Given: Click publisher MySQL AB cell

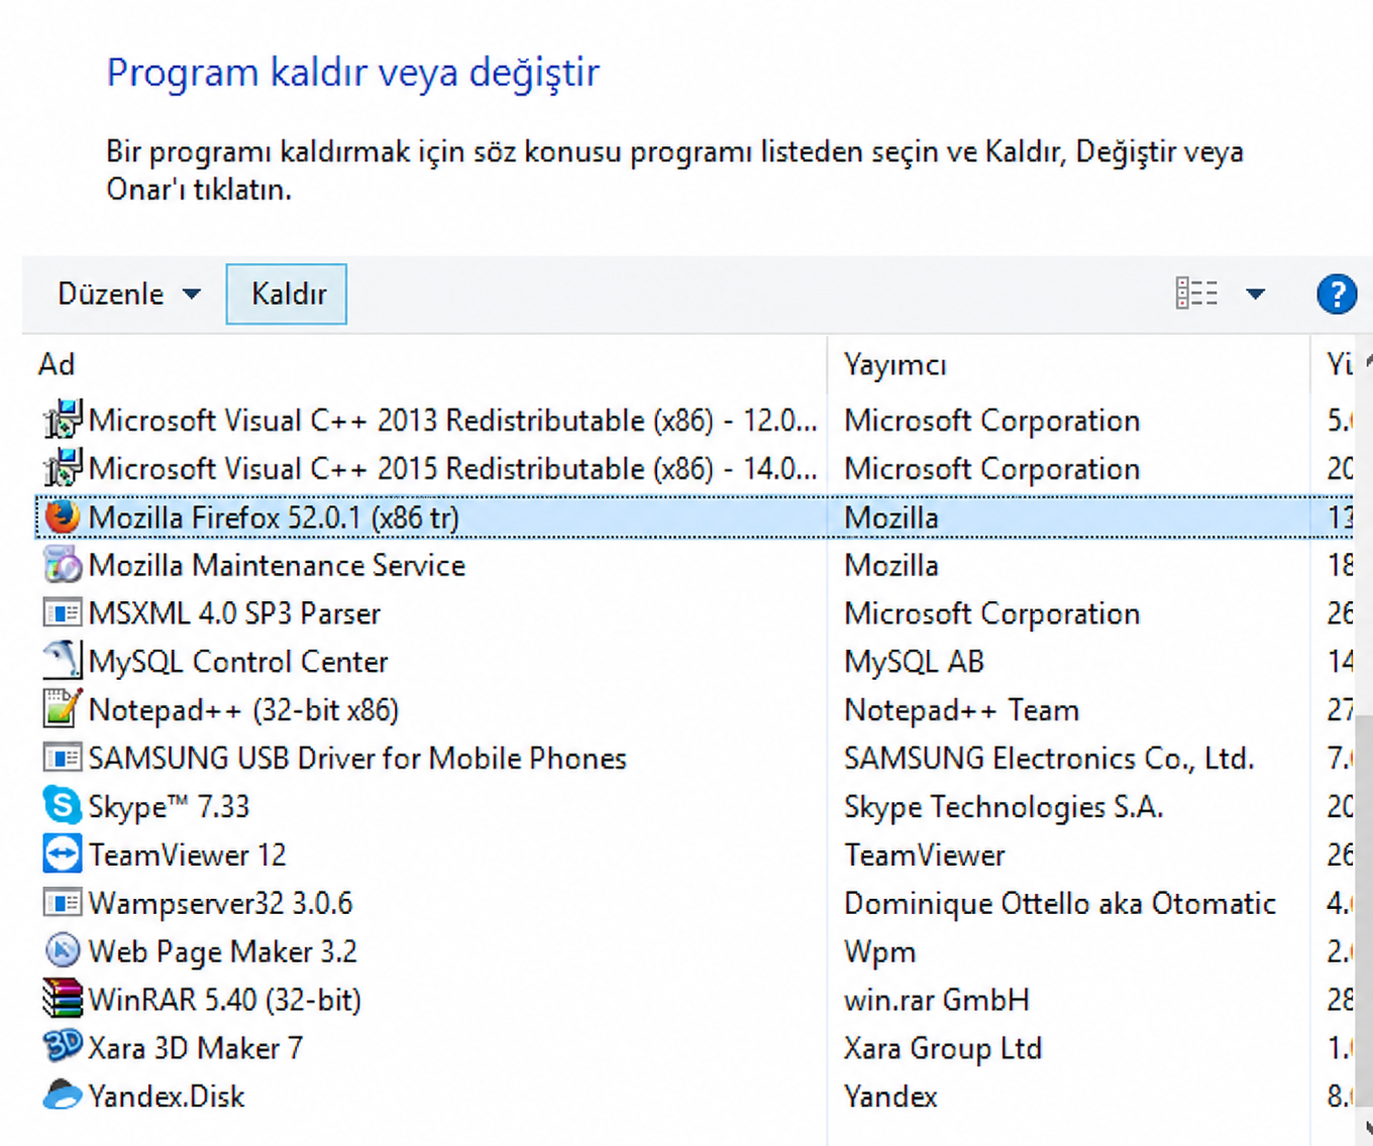Looking at the screenshot, I should click(x=914, y=661).
